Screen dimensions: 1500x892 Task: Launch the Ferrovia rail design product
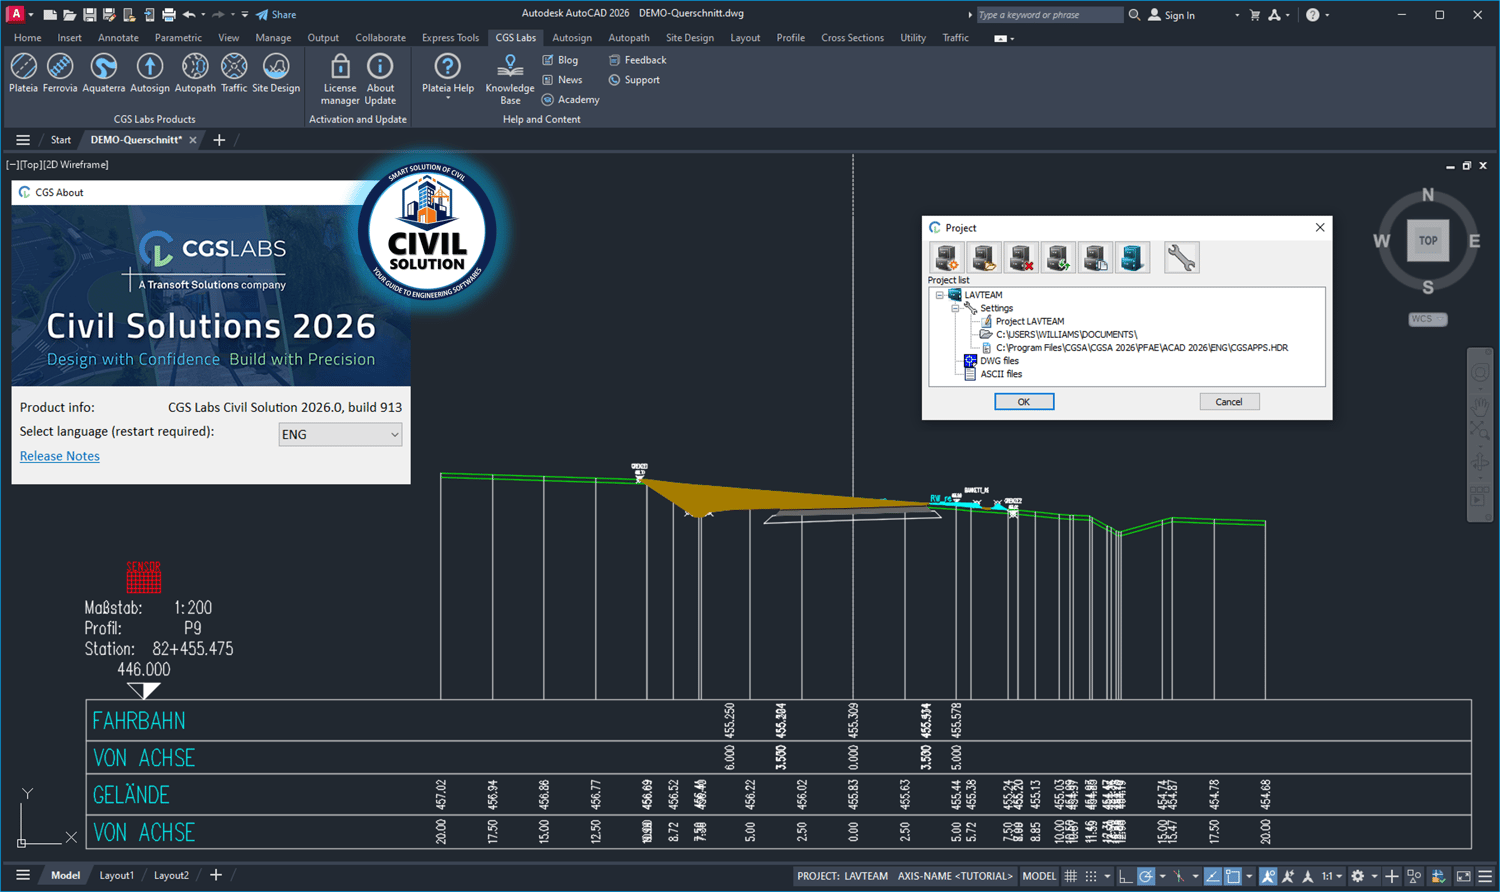tap(60, 73)
